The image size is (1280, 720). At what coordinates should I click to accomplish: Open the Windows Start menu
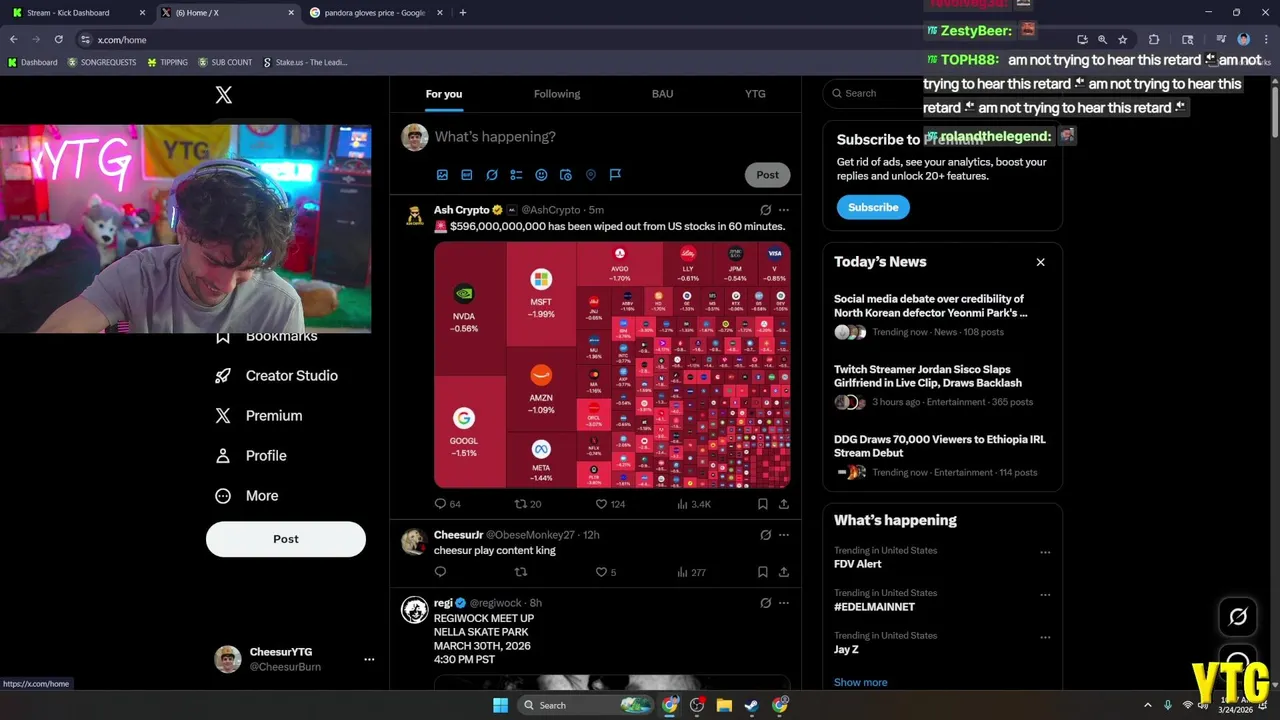(x=500, y=705)
